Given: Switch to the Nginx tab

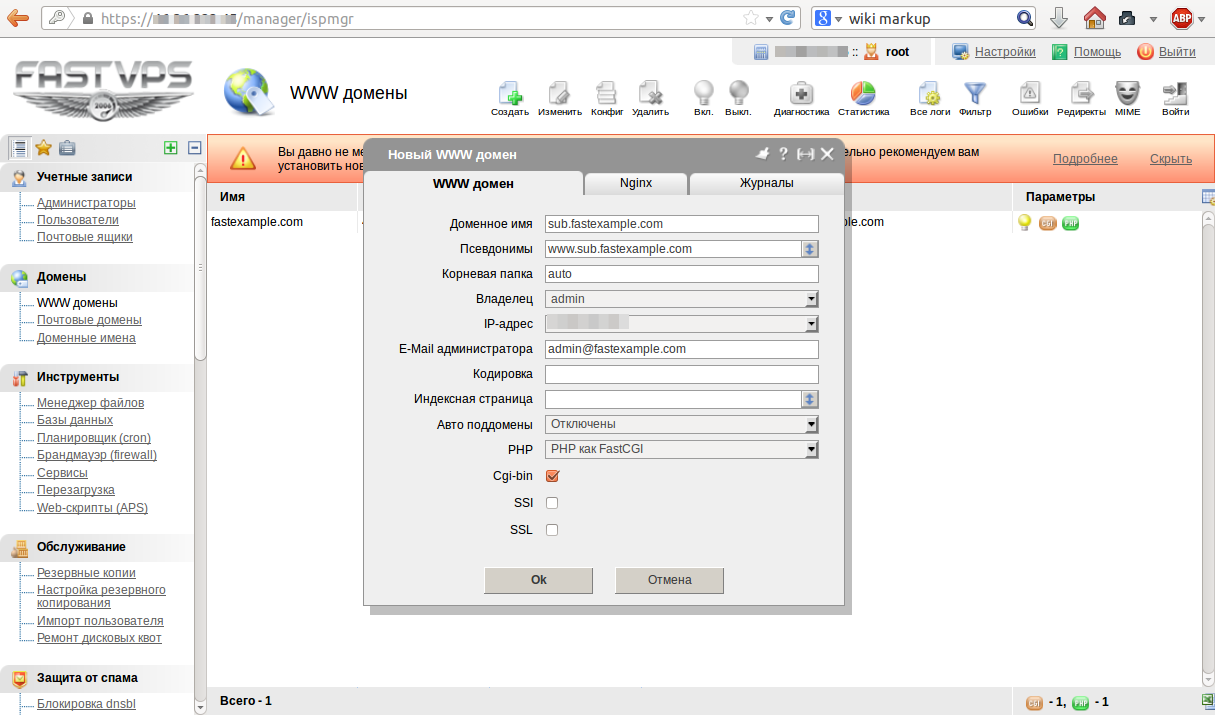Looking at the screenshot, I should (636, 183).
